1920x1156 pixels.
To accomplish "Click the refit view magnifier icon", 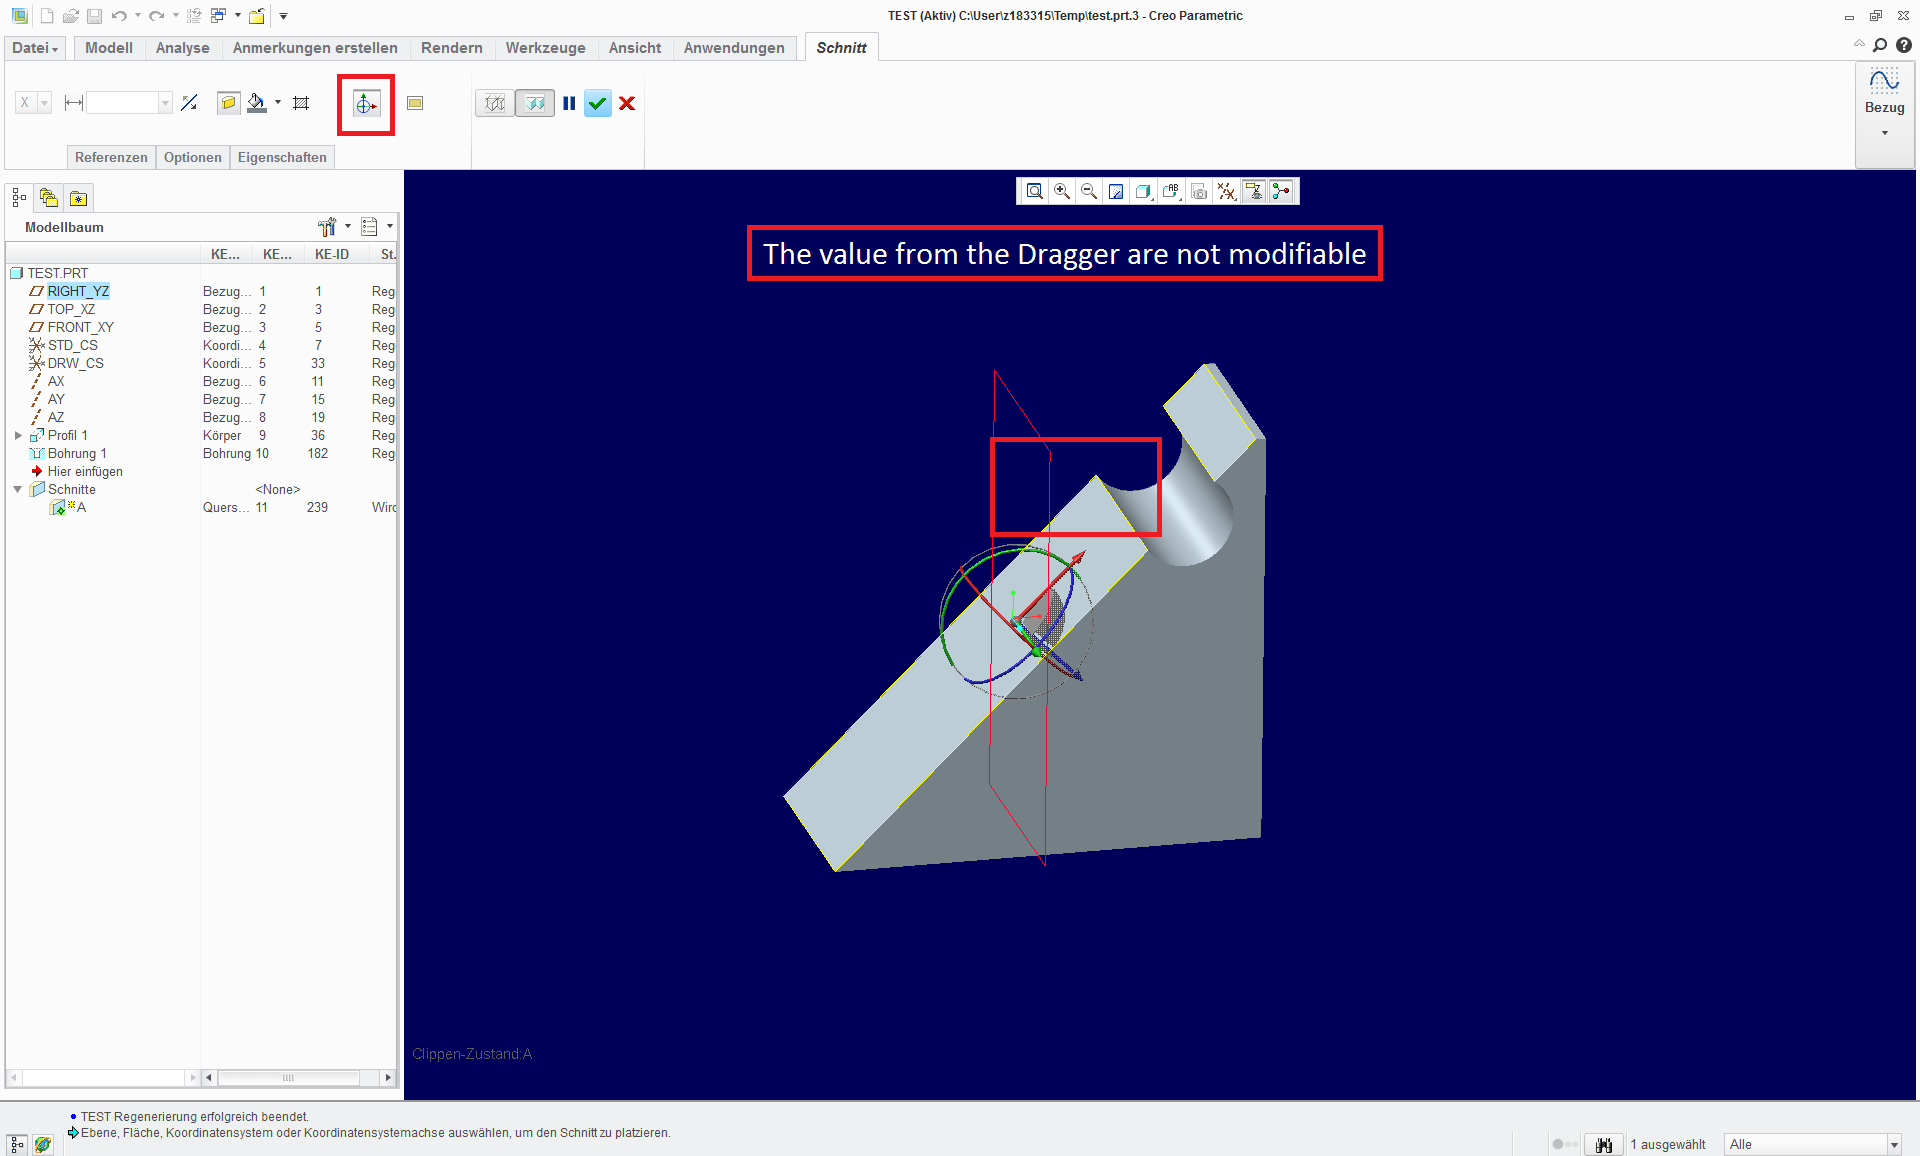I will (1035, 191).
